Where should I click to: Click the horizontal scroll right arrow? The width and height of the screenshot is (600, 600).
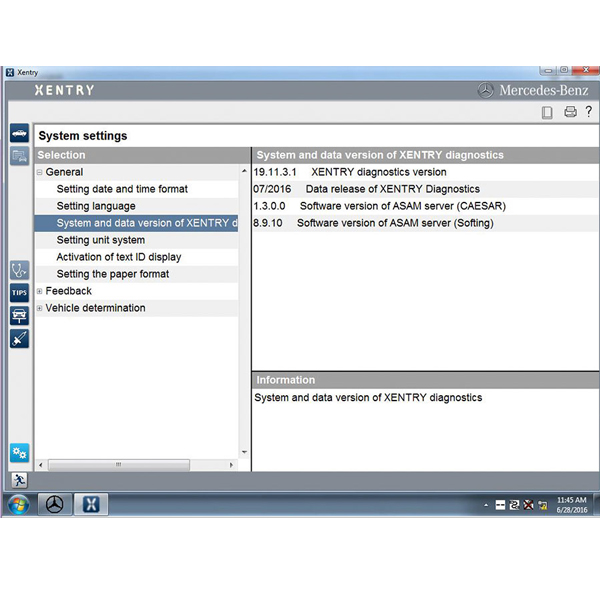point(231,465)
